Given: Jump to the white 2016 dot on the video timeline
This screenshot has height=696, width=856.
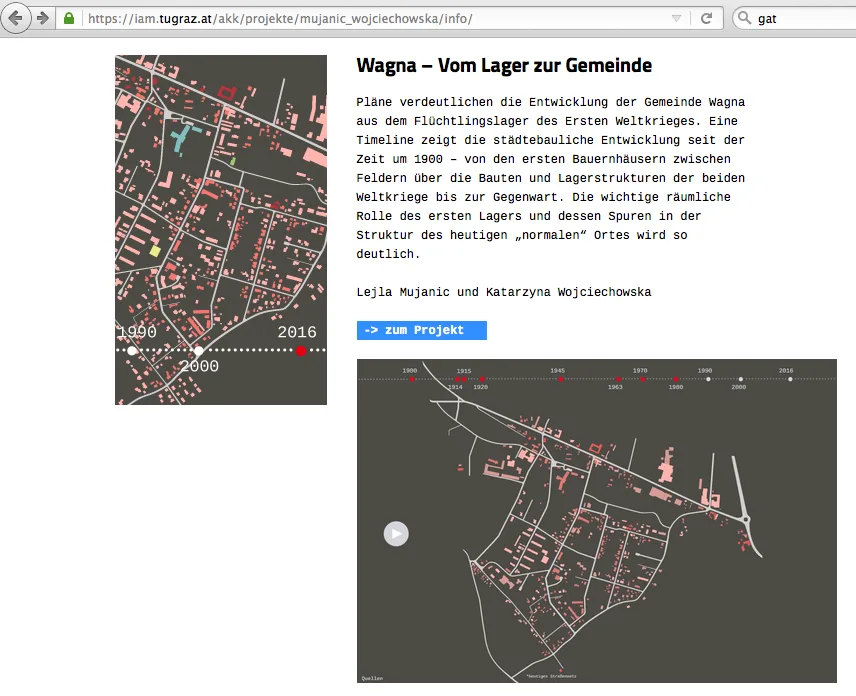Looking at the screenshot, I should pos(790,379).
